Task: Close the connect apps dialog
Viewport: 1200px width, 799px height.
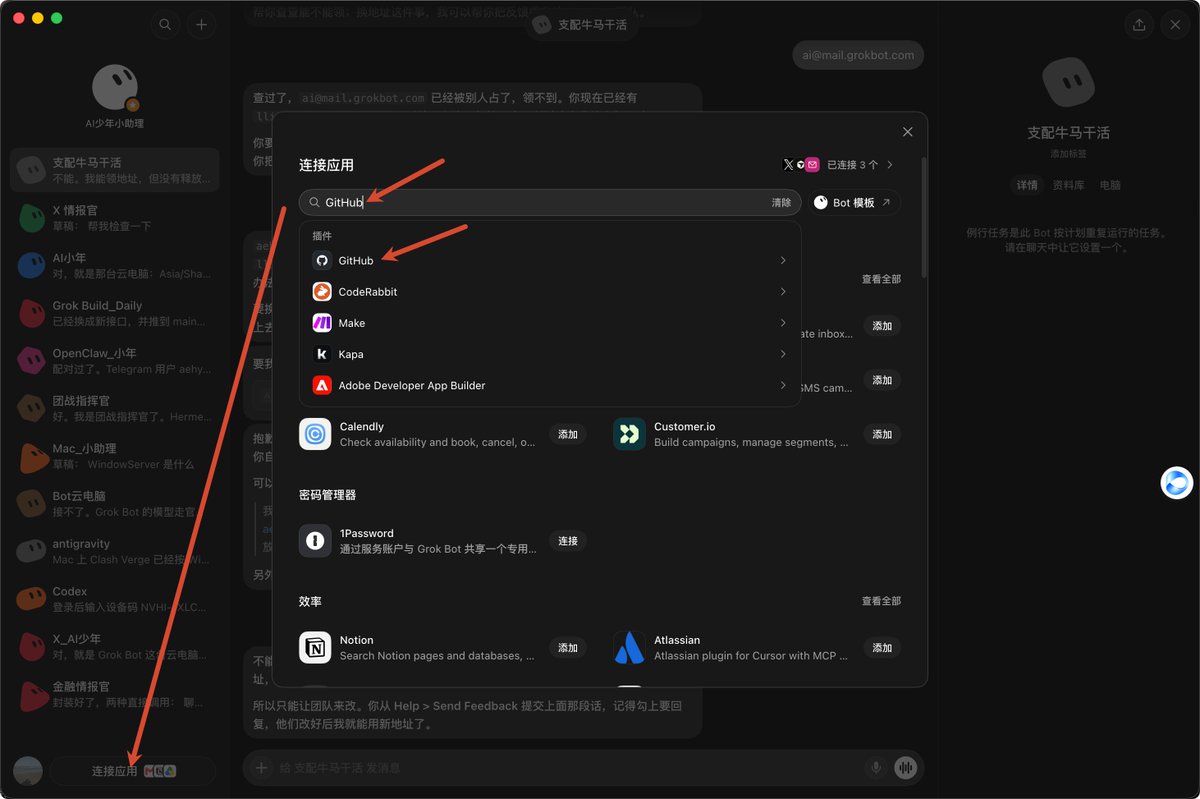Action: coord(908,132)
